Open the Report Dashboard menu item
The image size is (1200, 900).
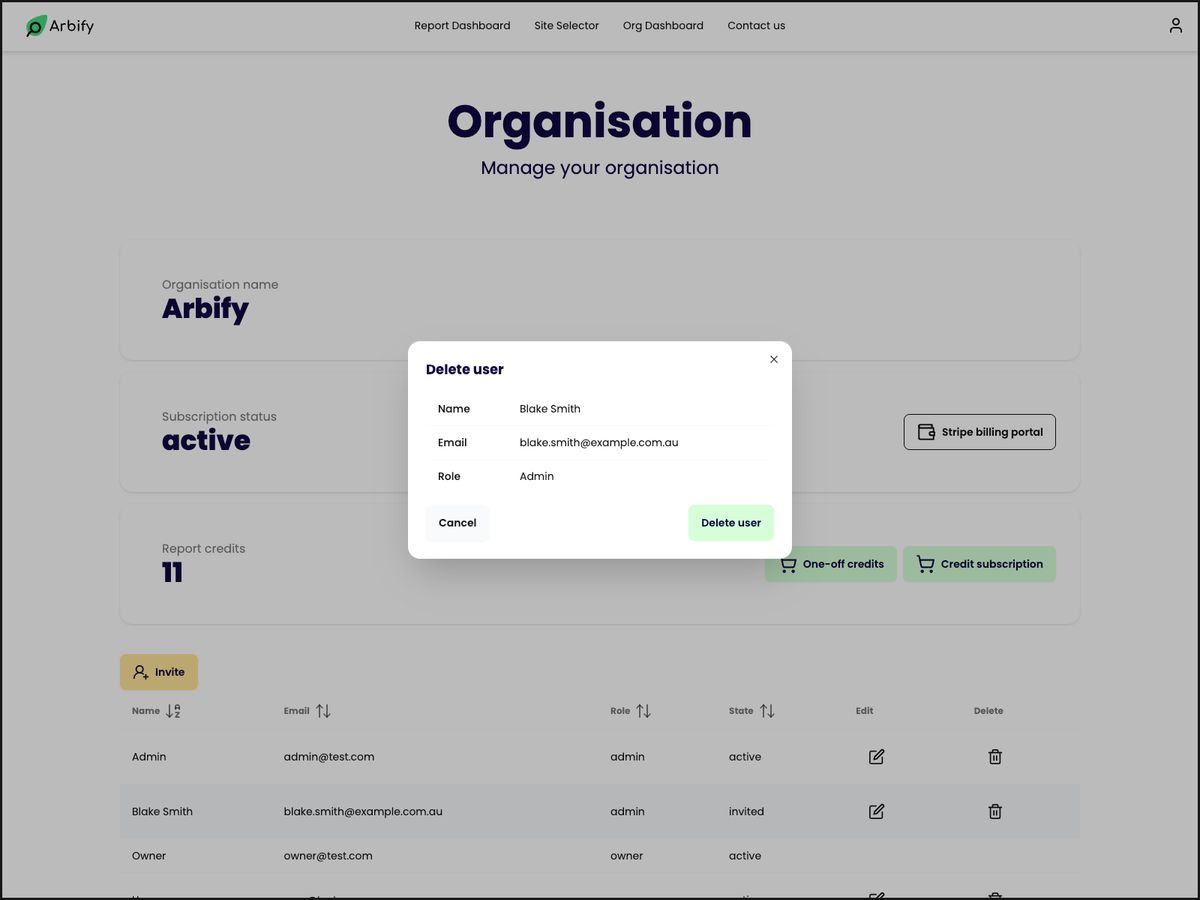[462, 25]
